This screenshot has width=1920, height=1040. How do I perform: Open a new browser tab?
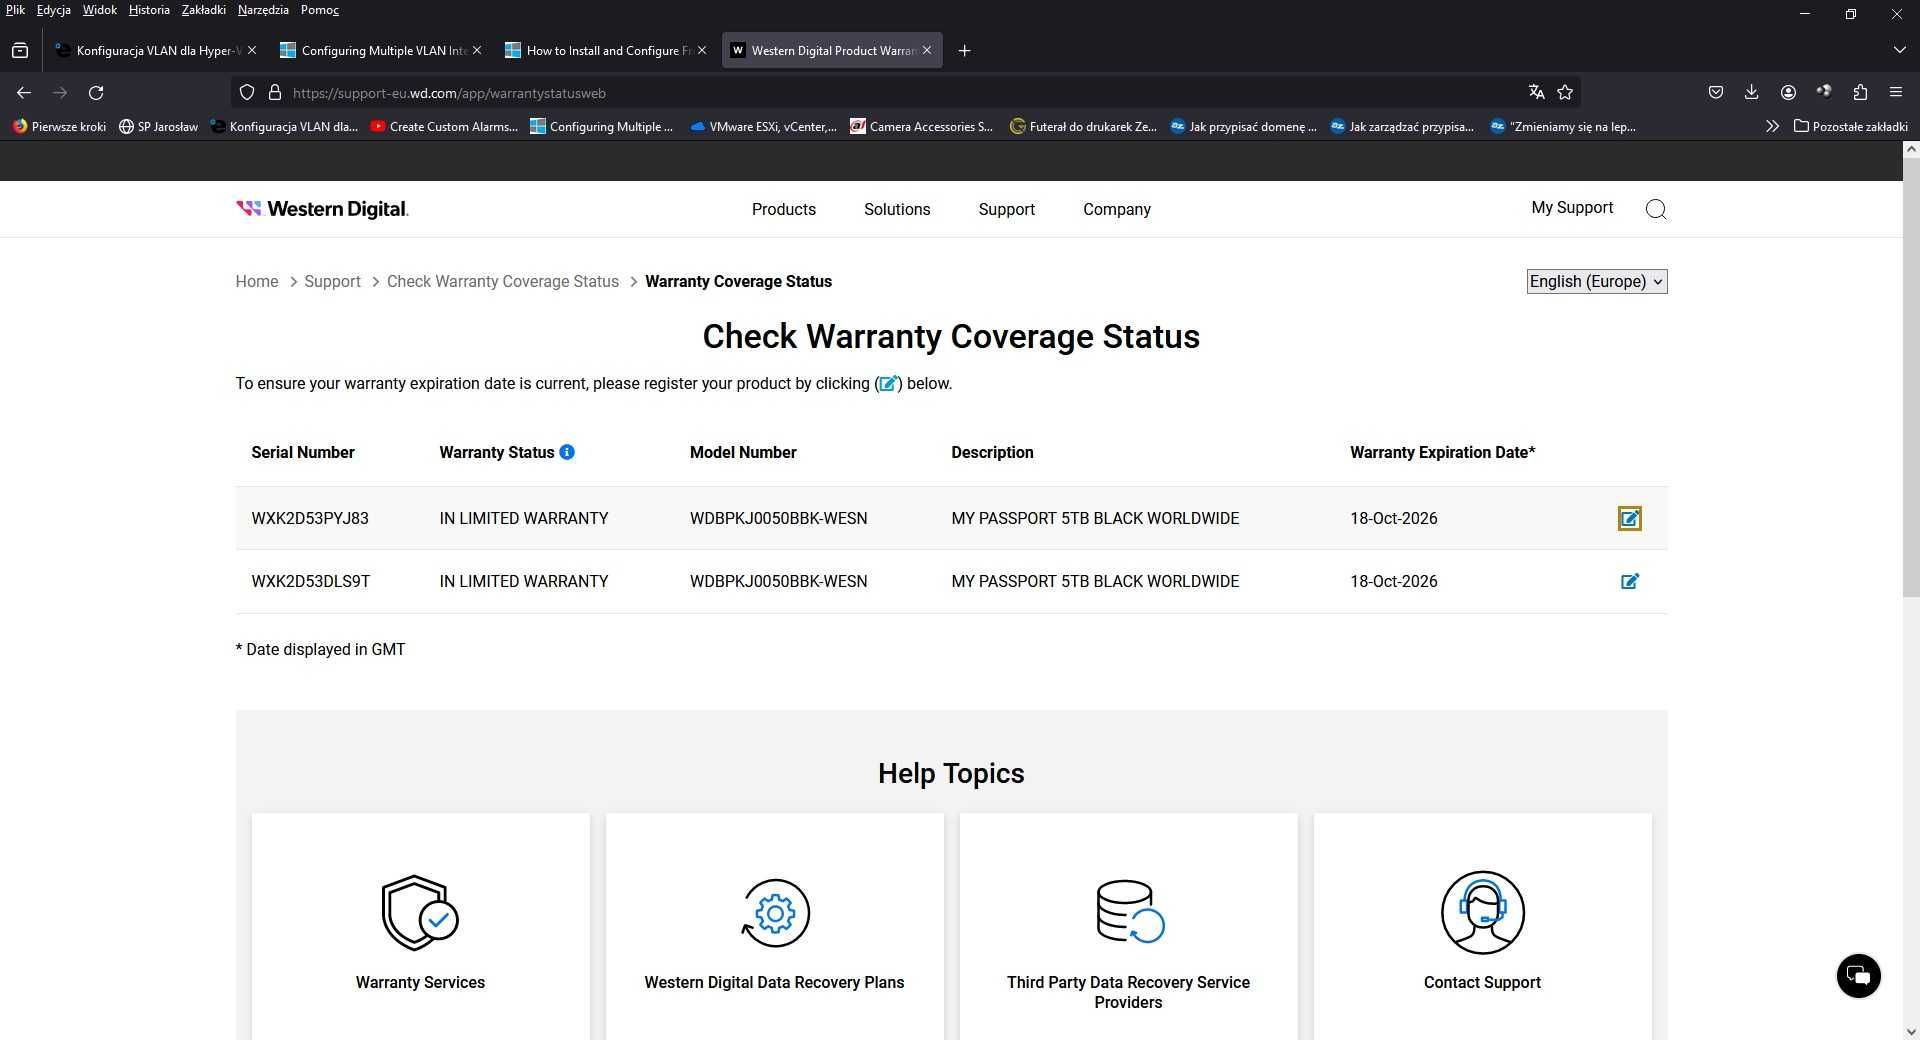[x=964, y=50]
